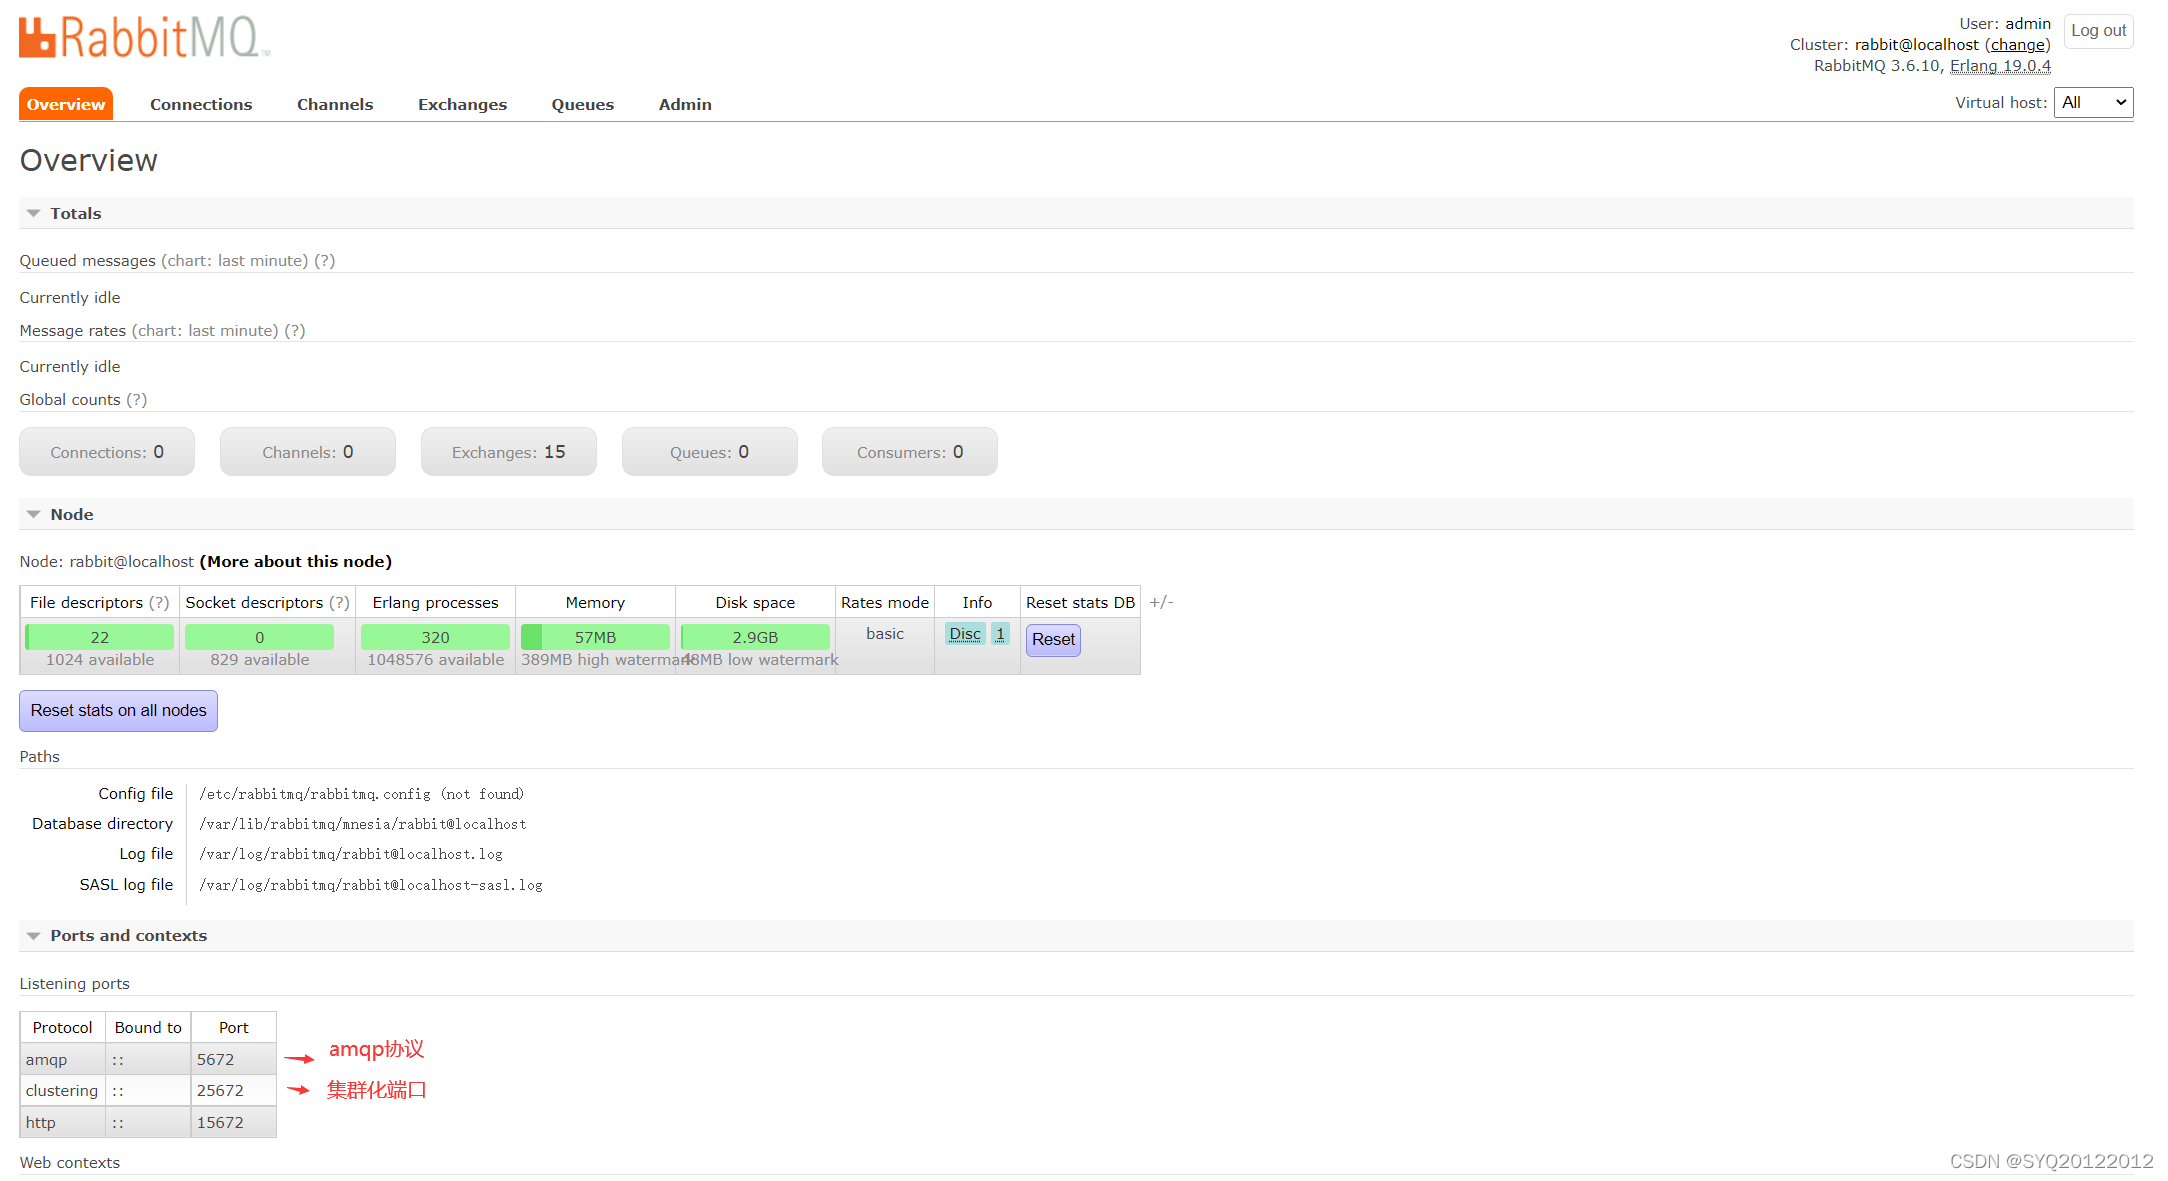Viewport: 2168px width, 1181px height.
Task: Click the Reset button in node table
Action: [1053, 640]
